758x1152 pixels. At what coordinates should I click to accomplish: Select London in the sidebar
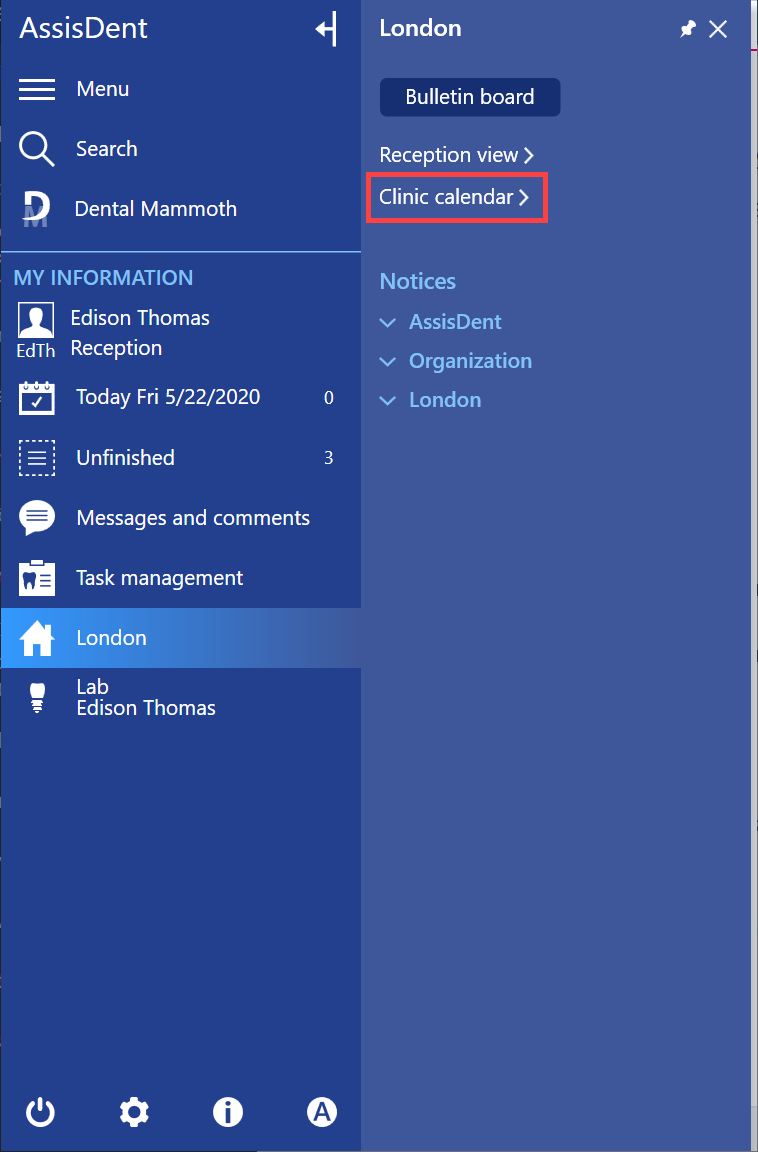pyautogui.click(x=181, y=638)
